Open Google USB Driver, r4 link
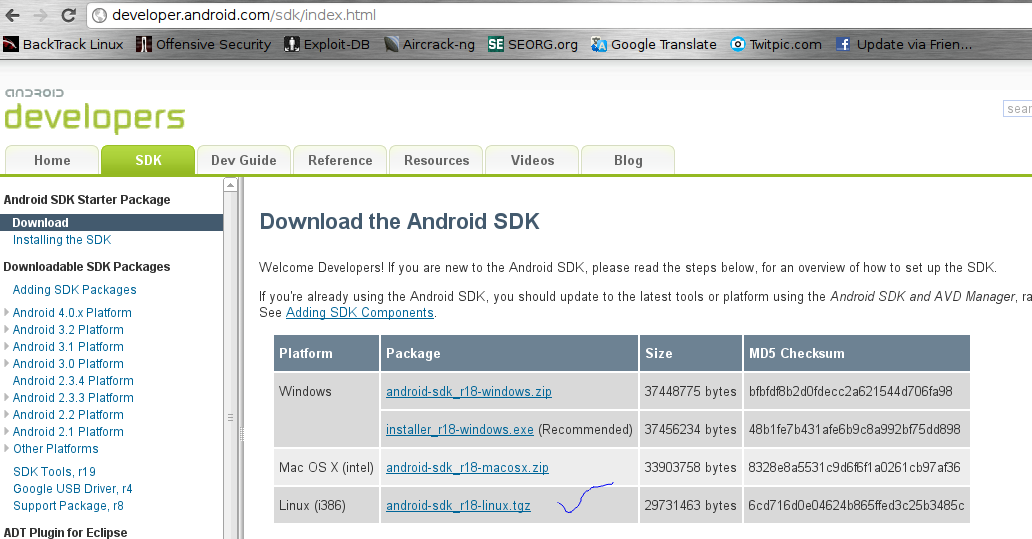The width and height of the screenshot is (1032, 539). pyautogui.click(x=72, y=488)
